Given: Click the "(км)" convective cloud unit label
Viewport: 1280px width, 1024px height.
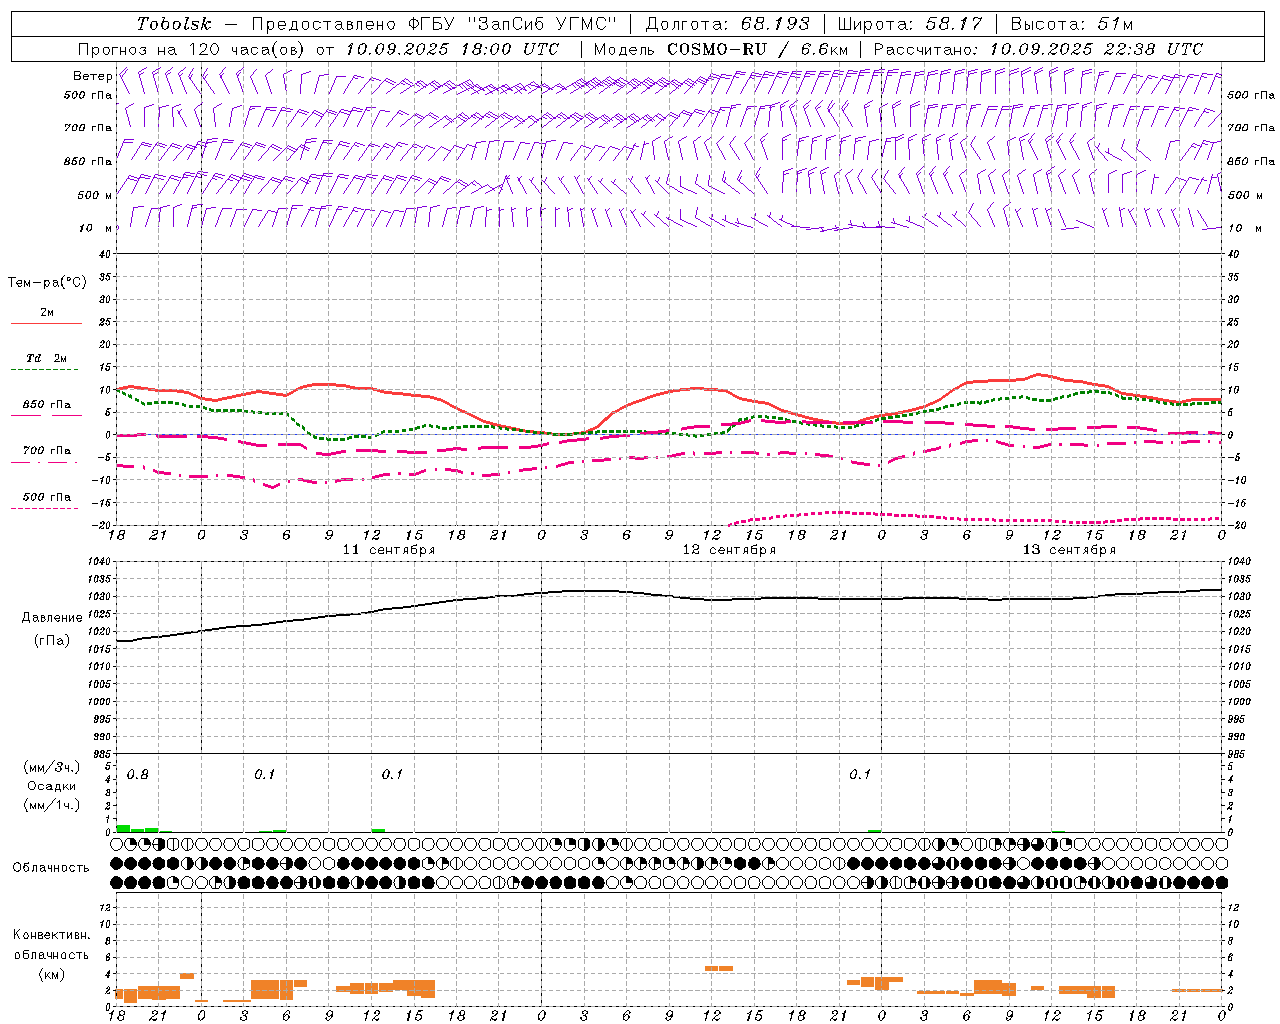Looking at the screenshot, I should pyautogui.click(x=52, y=975).
